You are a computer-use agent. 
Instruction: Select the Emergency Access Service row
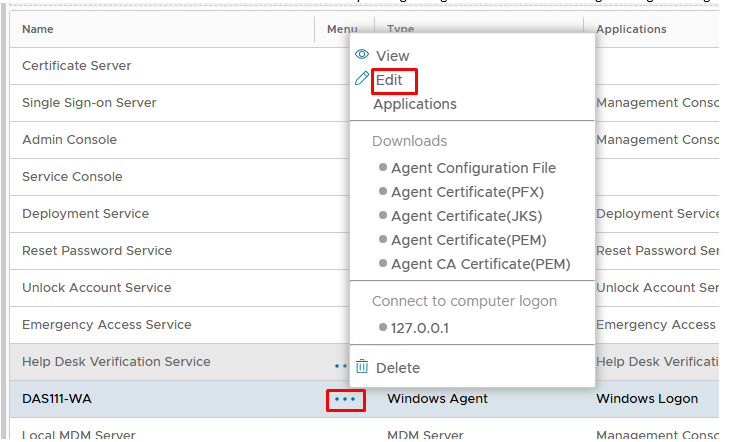tap(107, 325)
